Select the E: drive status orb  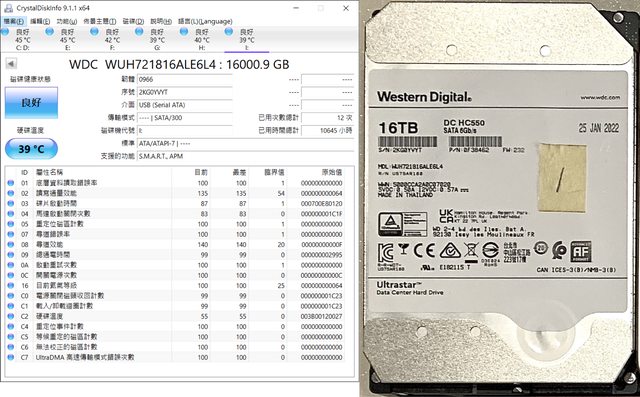click(x=49, y=31)
